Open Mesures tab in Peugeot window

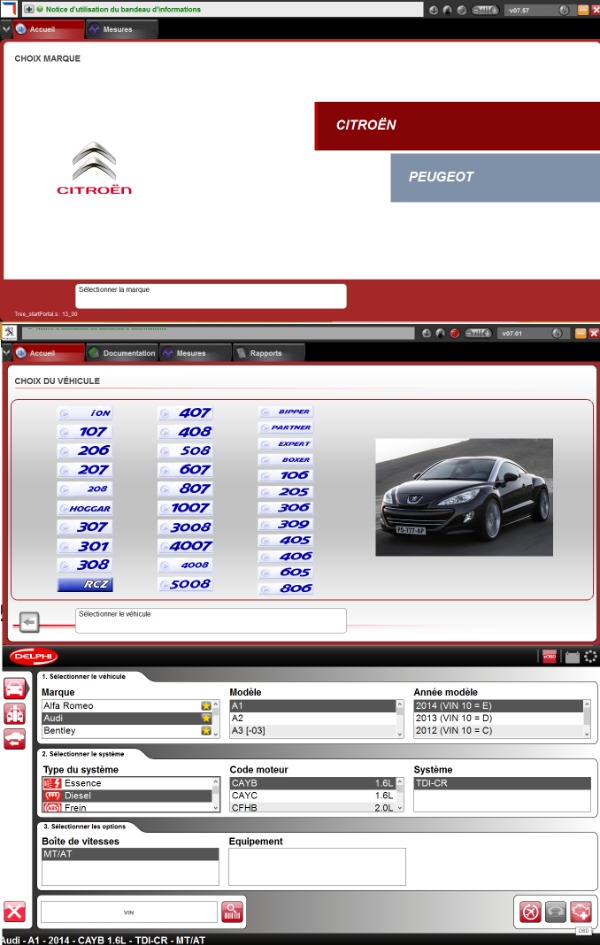pos(195,353)
